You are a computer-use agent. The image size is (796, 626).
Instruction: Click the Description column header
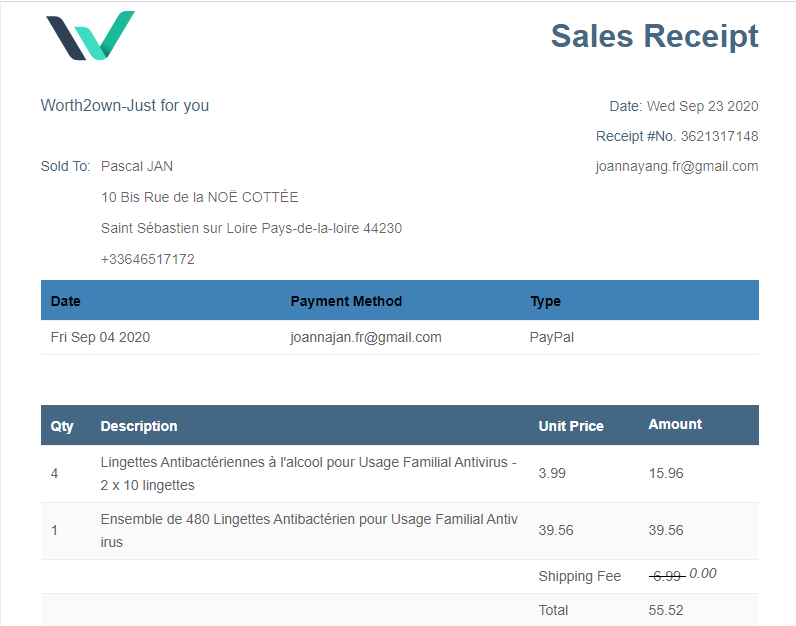point(139,426)
